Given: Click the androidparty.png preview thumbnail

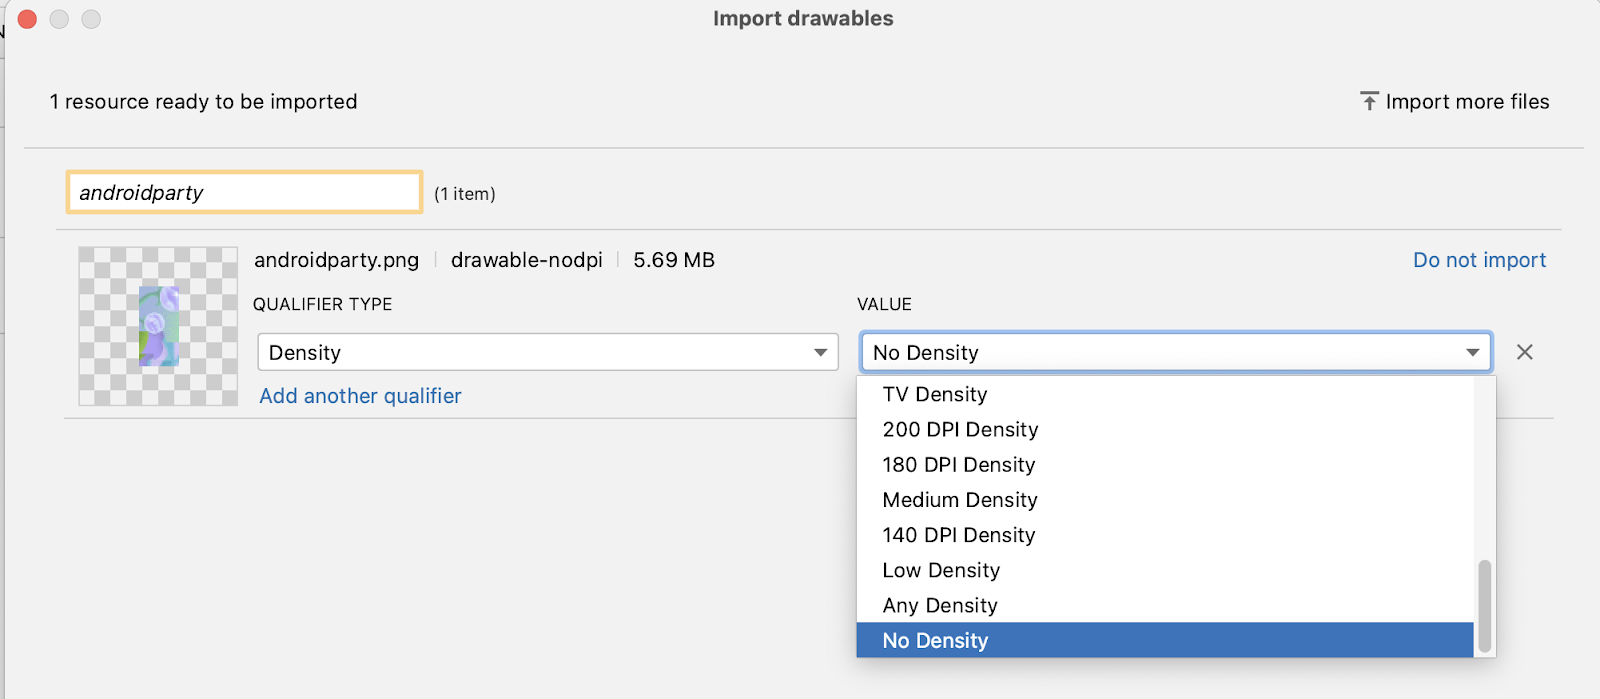Looking at the screenshot, I should (x=158, y=326).
